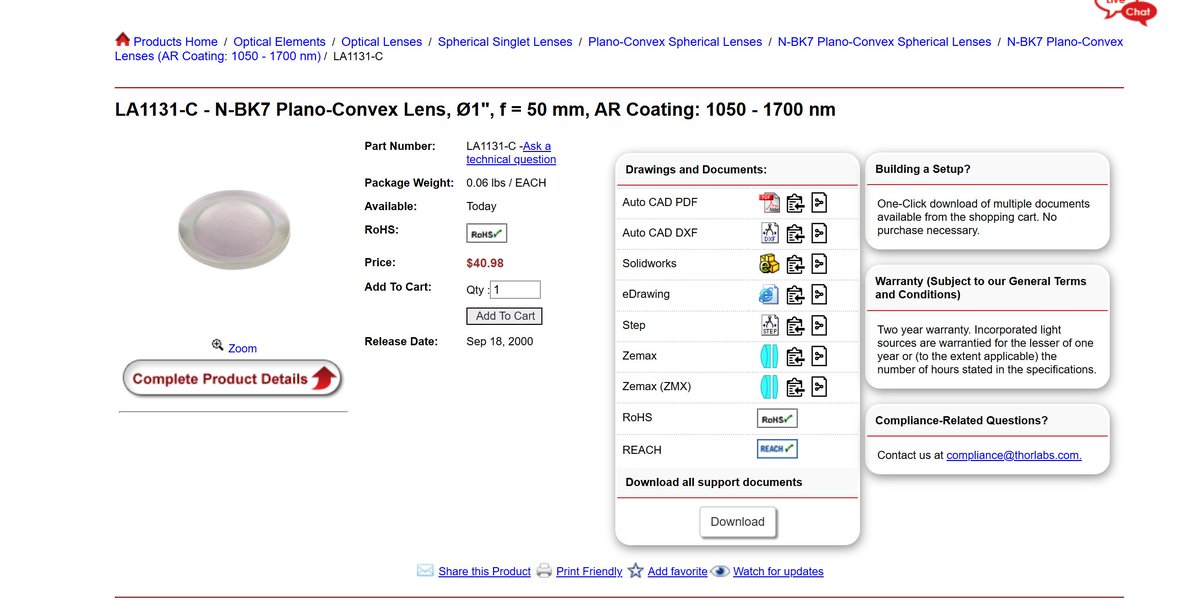Viewport: 1200px width, 612px height.
Task: Open the Auto CAD PDF file icon
Action: point(769,202)
